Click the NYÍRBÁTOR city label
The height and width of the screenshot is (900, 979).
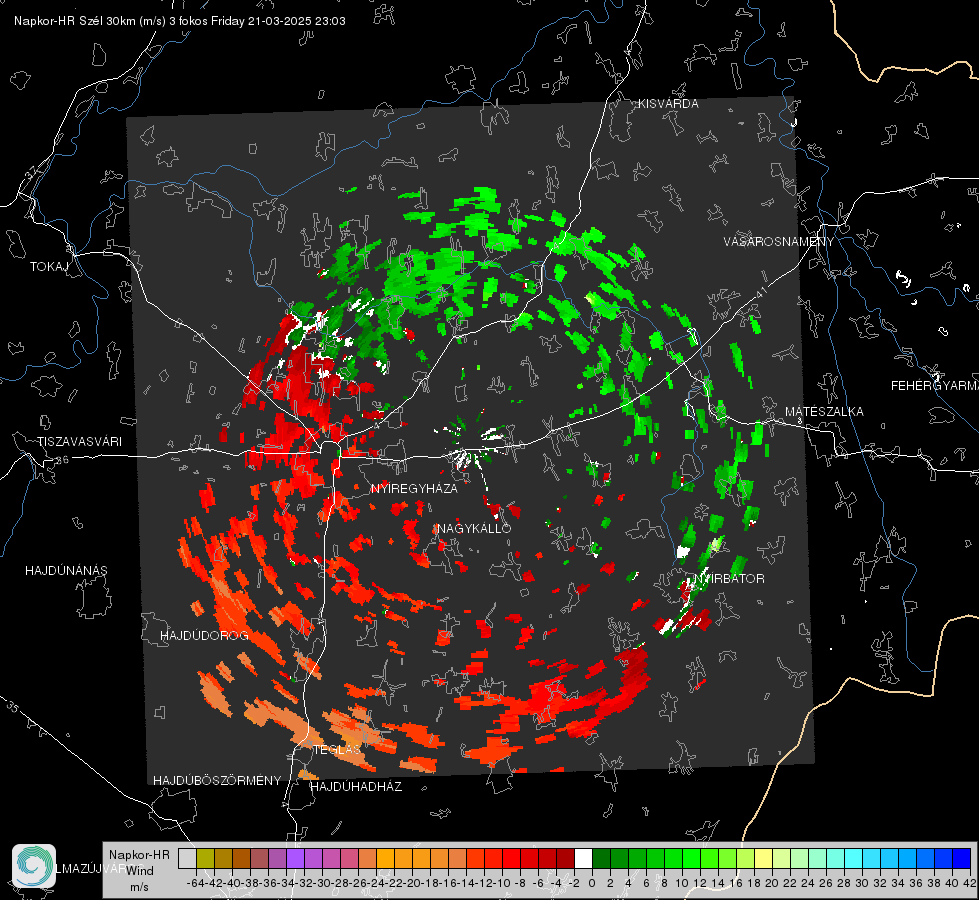click(729, 578)
